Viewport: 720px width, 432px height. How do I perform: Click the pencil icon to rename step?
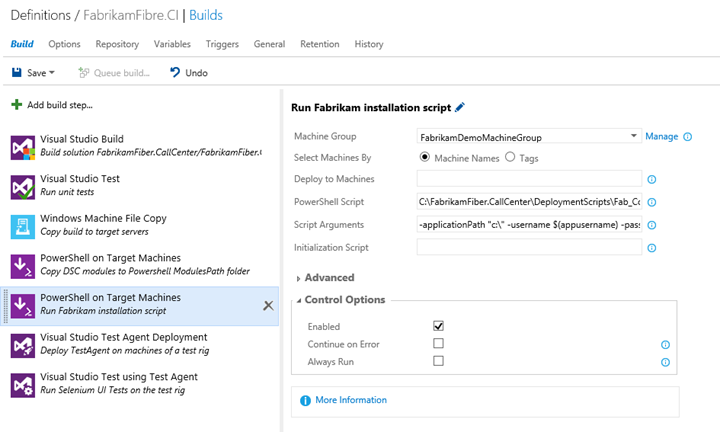[460, 107]
